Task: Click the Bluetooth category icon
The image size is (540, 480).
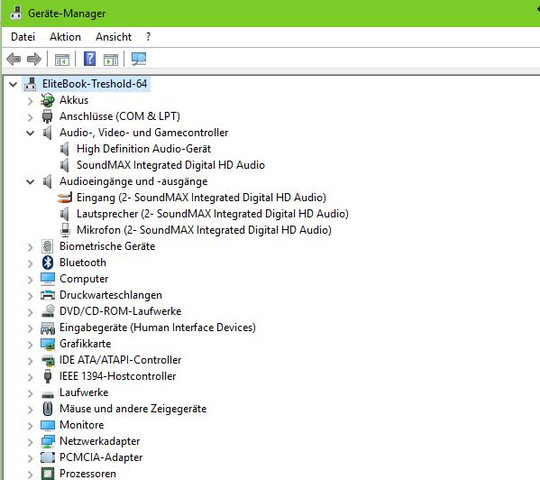Action: (x=48, y=263)
